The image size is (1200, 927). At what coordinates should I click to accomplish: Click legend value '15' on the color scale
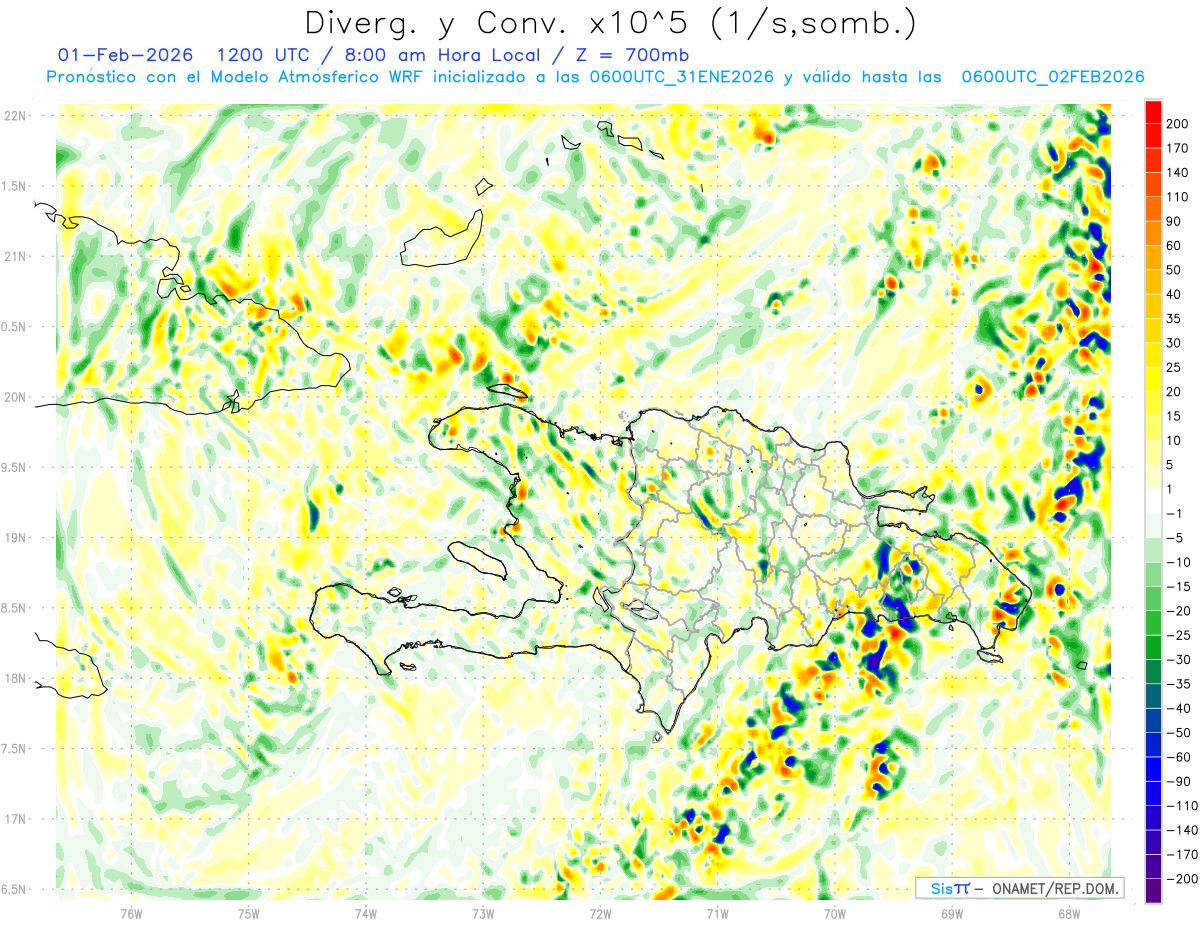(1175, 416)
